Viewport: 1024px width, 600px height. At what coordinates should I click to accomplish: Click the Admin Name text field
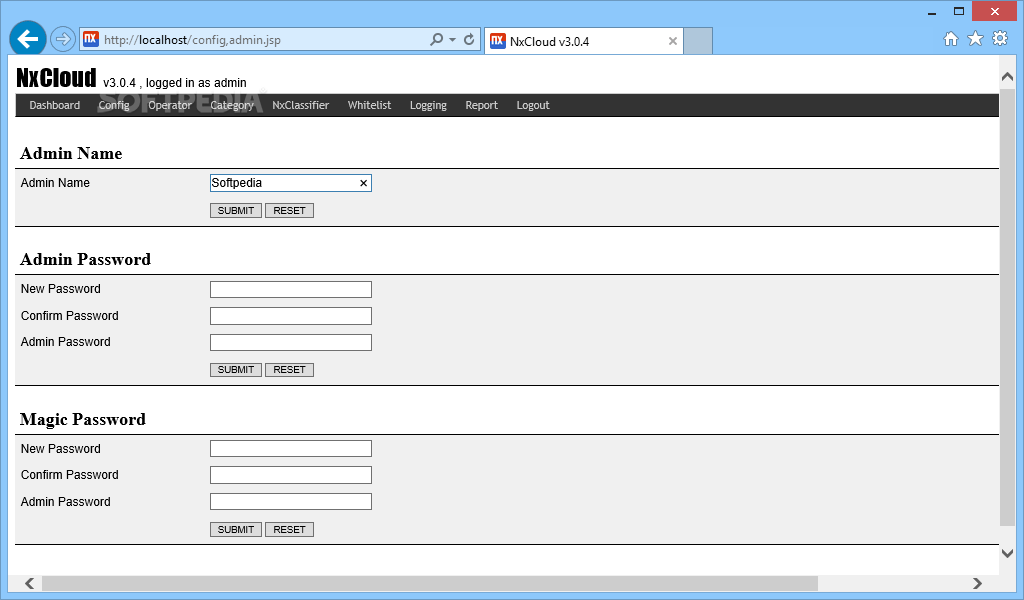pyautogui.click(x=291, y=183)
